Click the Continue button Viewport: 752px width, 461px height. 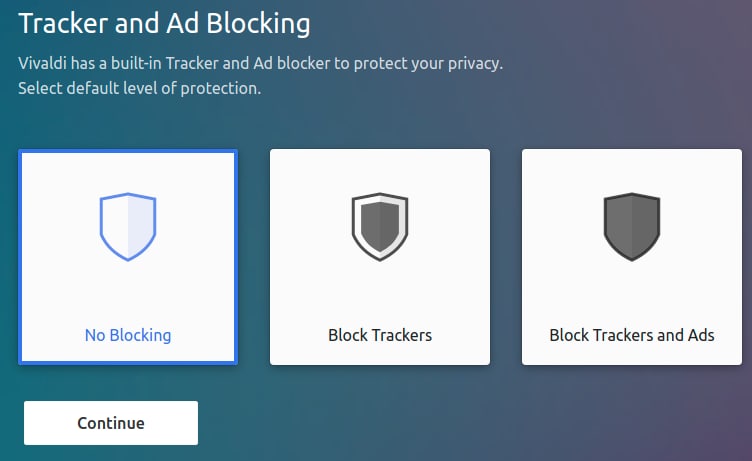pyautogui.click(x=111, y=423)
